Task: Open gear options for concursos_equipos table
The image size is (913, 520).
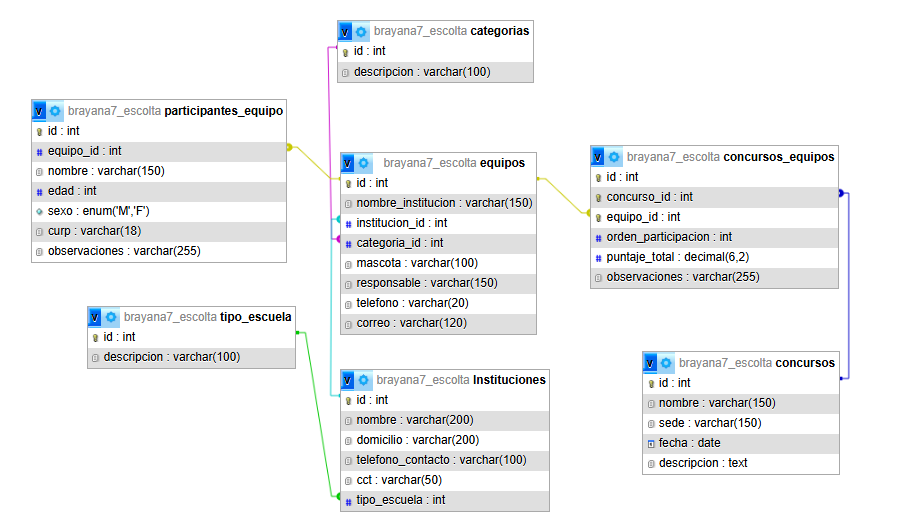Action: [x=615, y=157]
